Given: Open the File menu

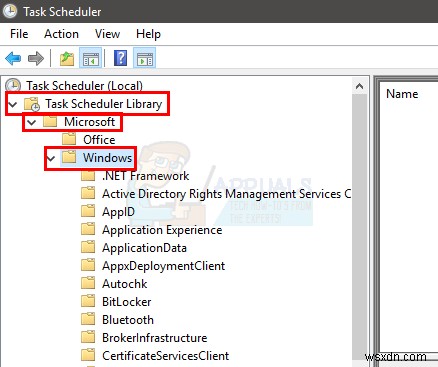Looking at the screenshot, I should pos(19,34).
